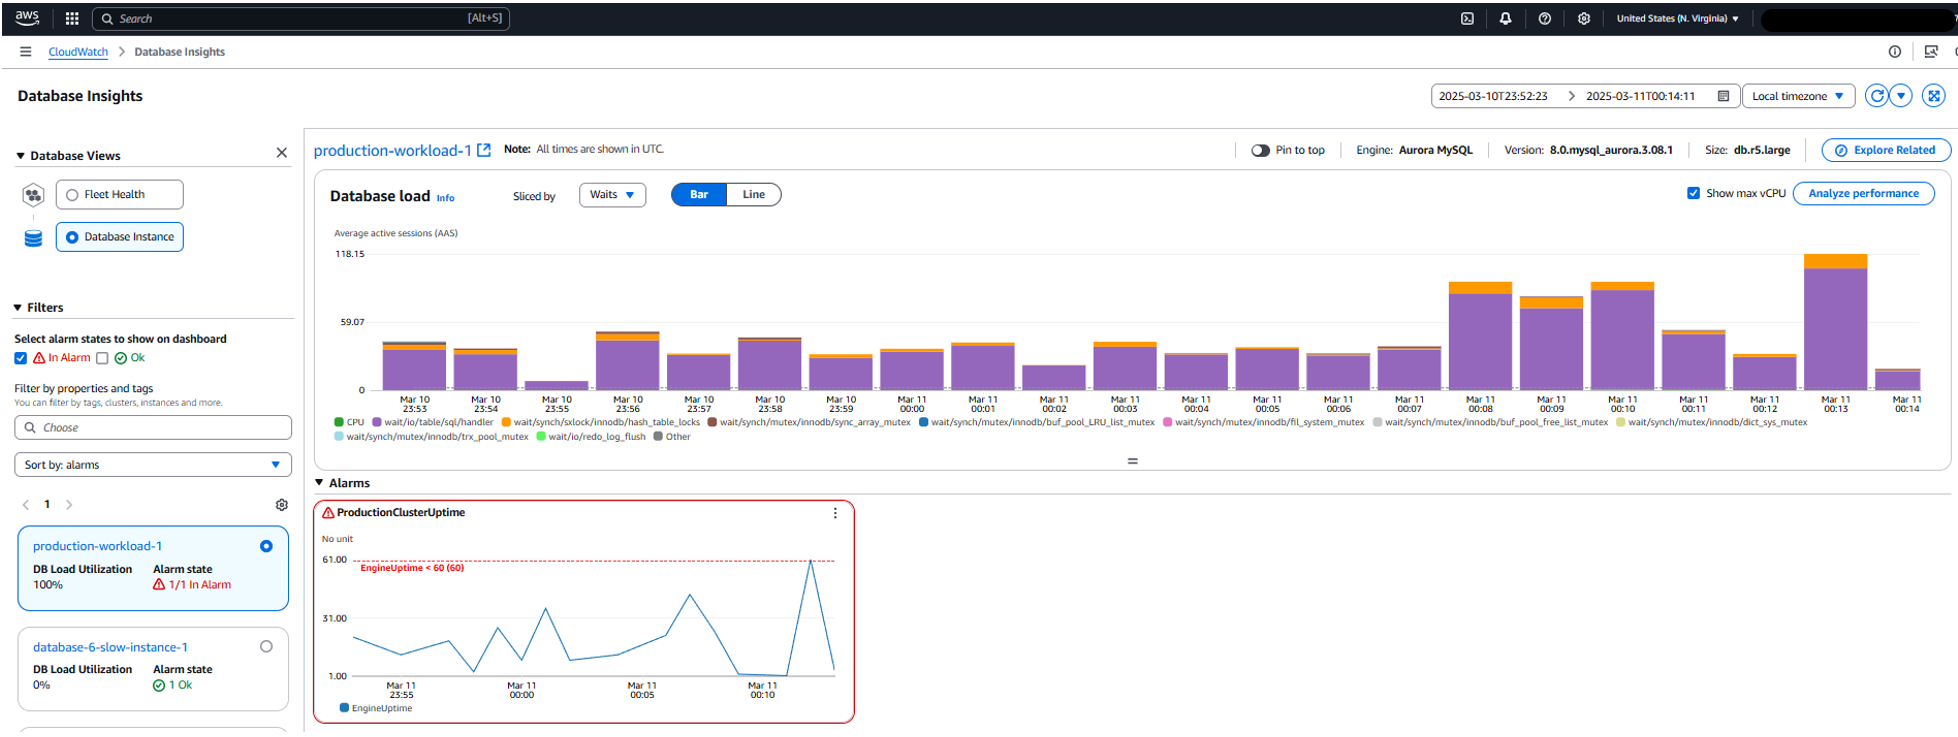Viewport: 1958px width, 737px height.
Task: Click the database stack icon beside Database Instance
Action: (33, 238)
